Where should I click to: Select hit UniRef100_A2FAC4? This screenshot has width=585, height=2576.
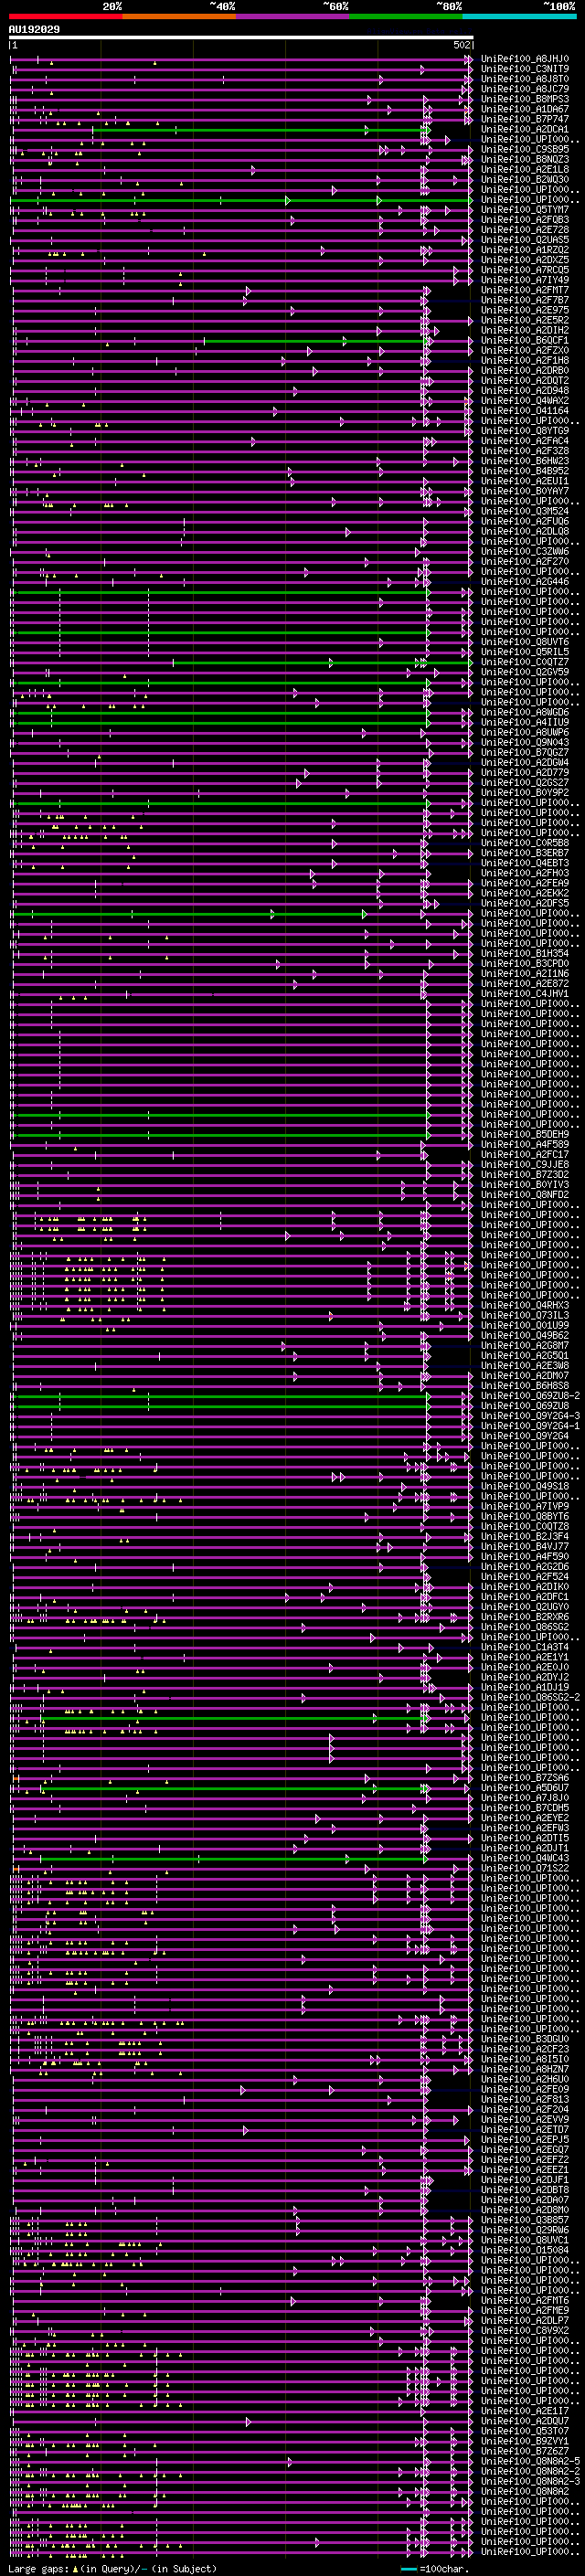[x=525, y=441]
